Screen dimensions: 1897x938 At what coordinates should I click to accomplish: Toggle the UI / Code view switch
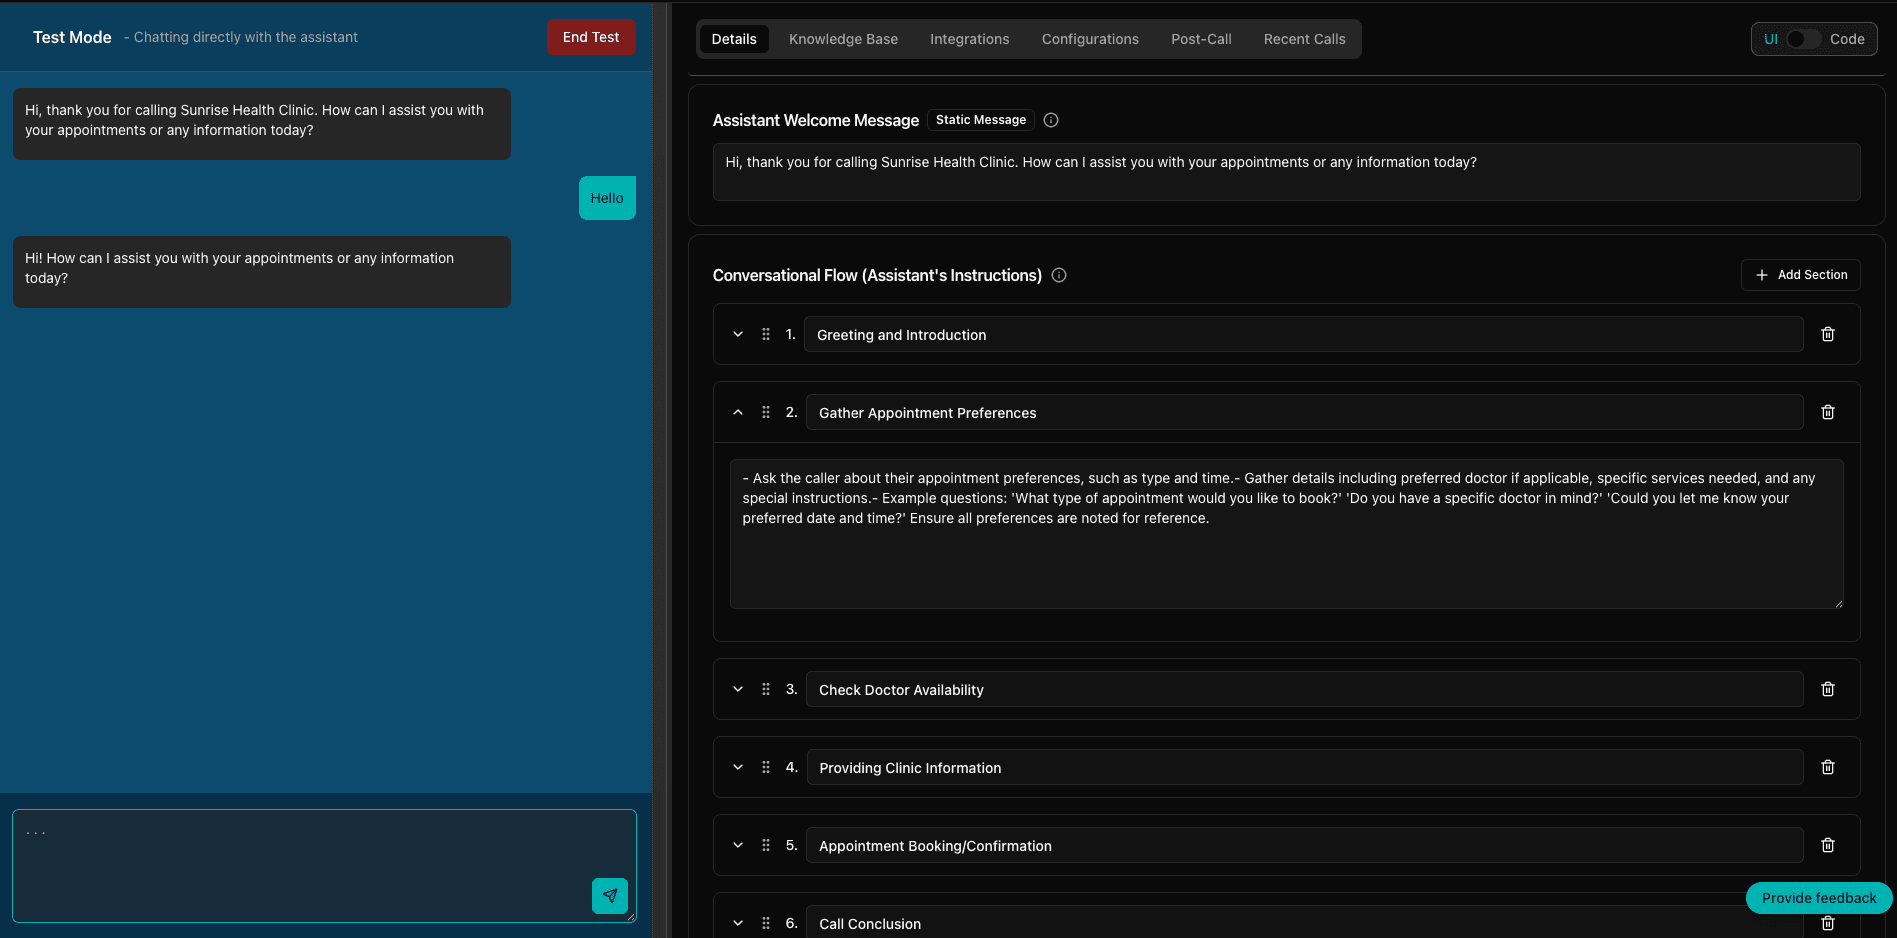coord(1803,39)
